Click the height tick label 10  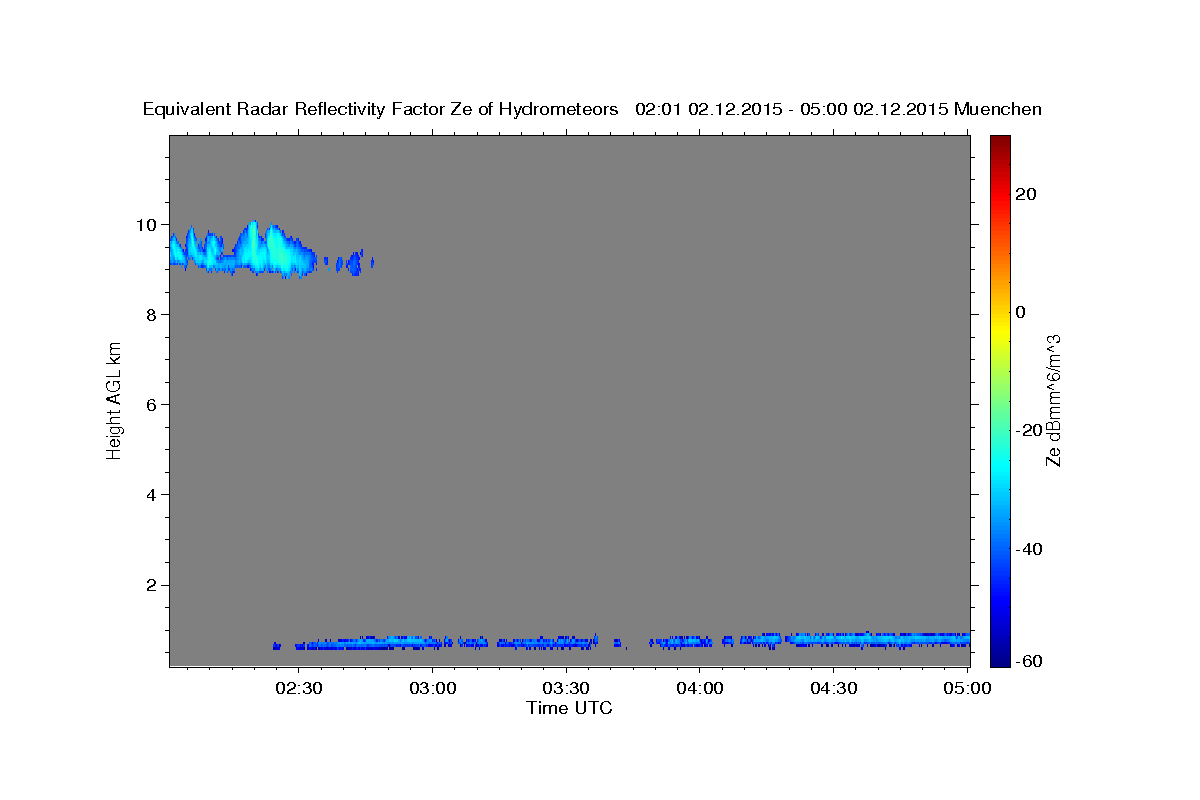148,224
